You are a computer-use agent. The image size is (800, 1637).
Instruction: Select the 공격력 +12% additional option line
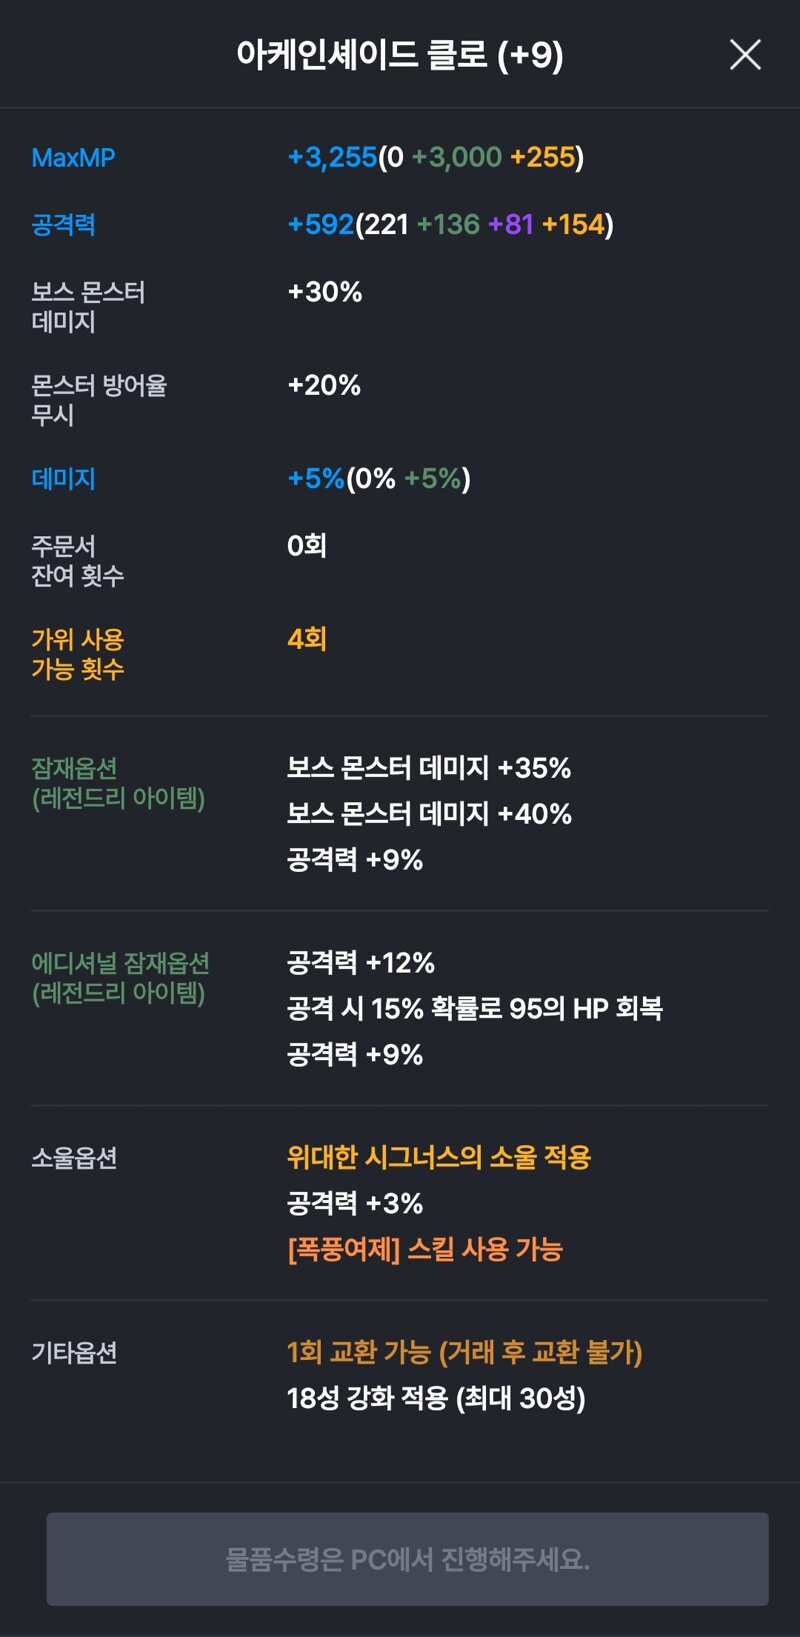coord(361,963)
